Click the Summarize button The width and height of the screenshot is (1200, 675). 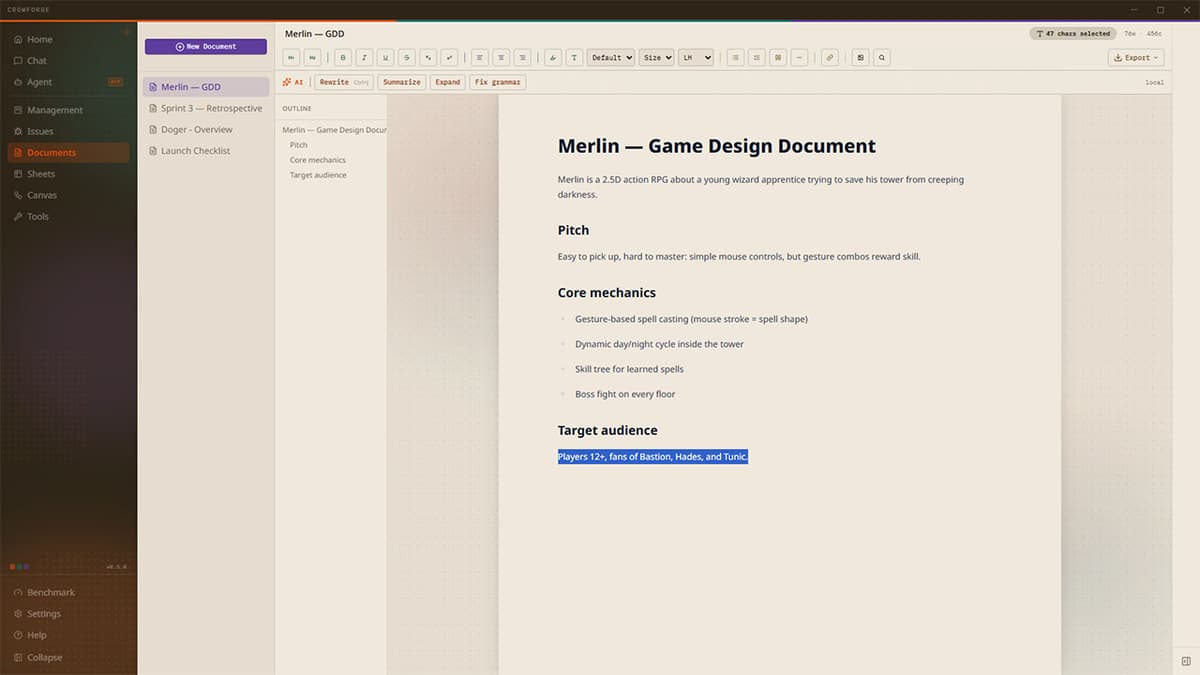tap(402, 82)
